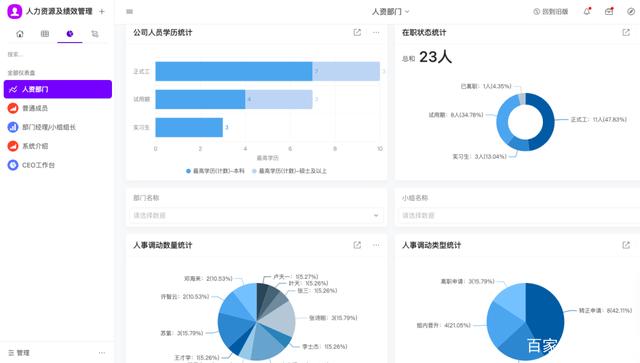Open the 人资部门 title dropdown

pos(390,11)
